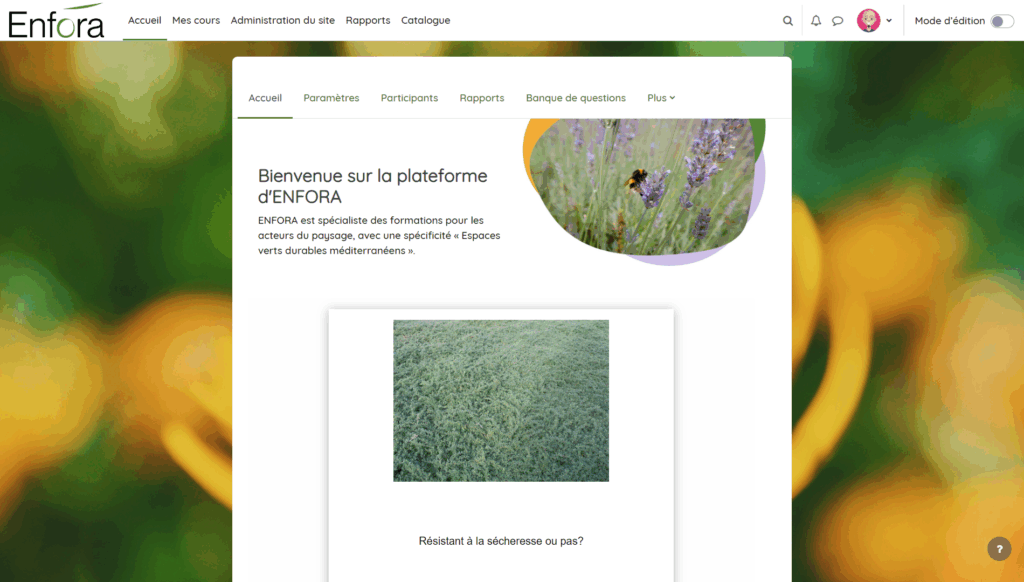This screenshot has width=1024, height=582.
Task: Open Administration du site menu
Action: [283, 20]
